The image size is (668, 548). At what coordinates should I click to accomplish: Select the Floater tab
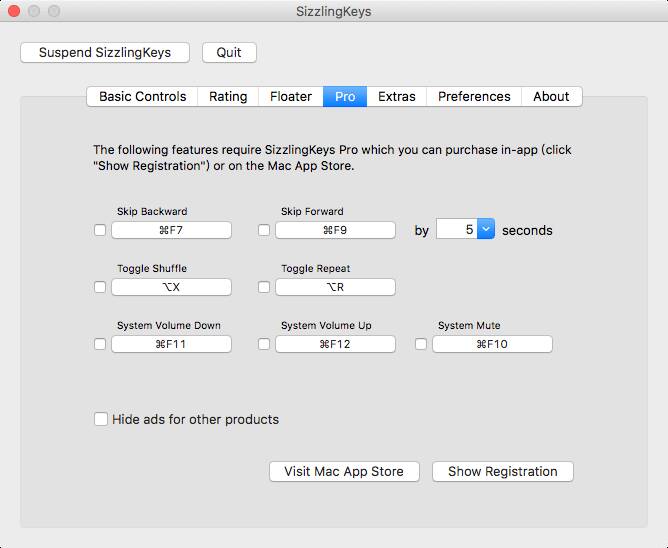coord(291,96)
